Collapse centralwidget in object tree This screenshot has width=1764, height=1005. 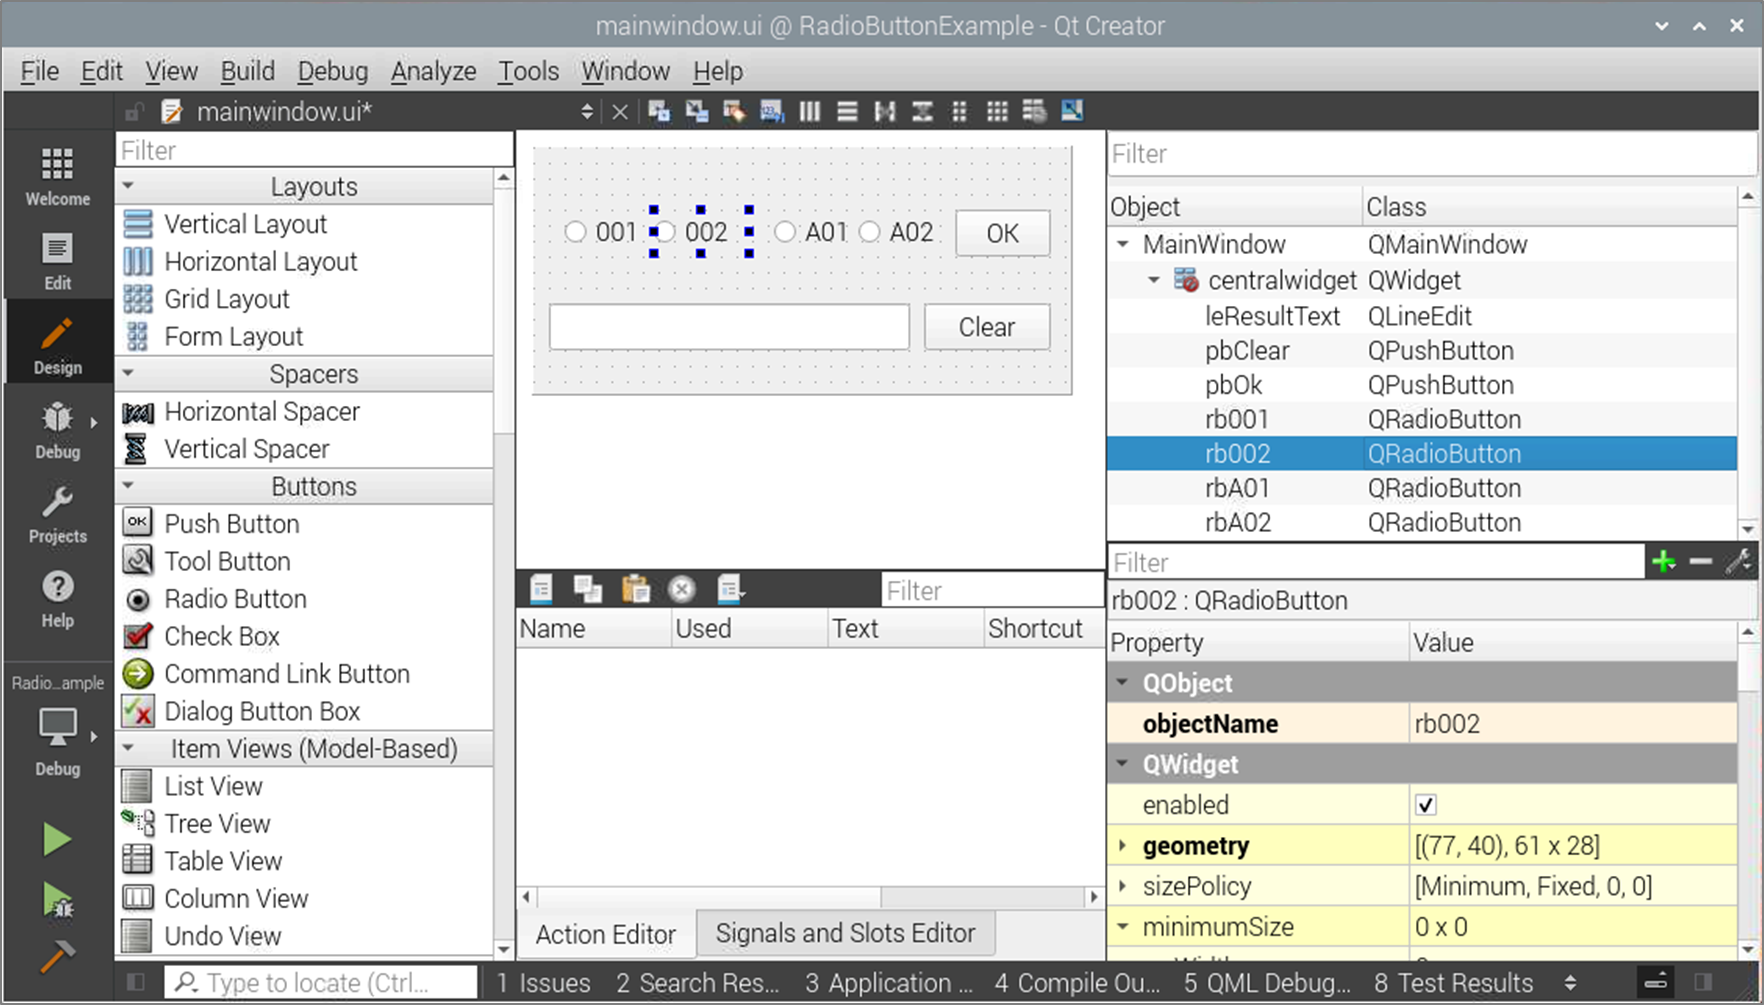coord(1154,280)
